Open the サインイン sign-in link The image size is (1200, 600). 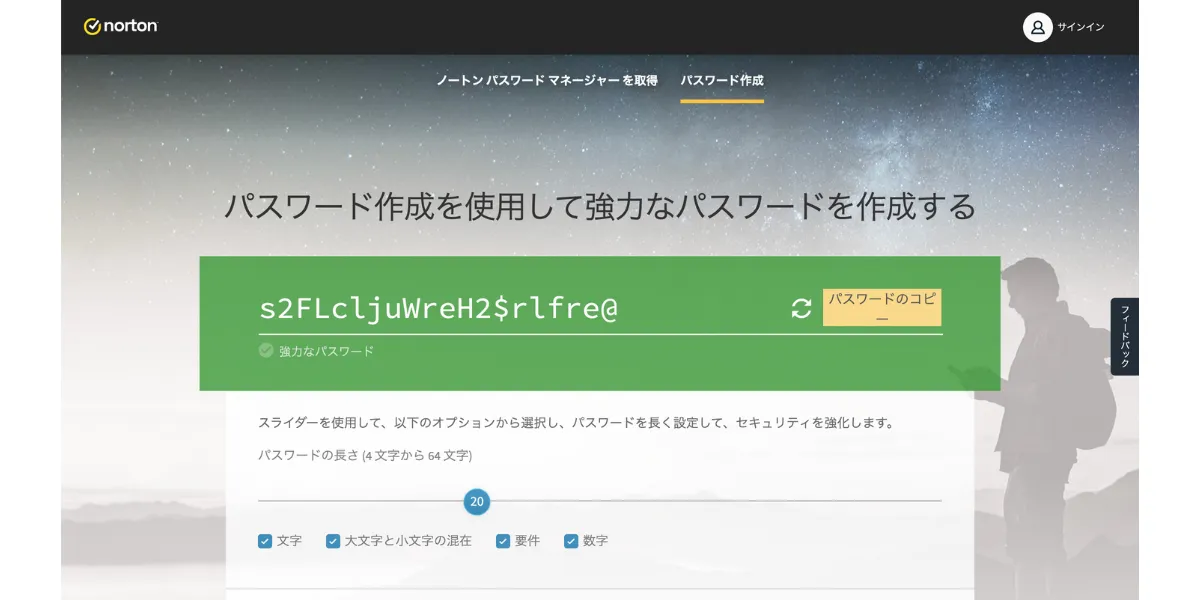point(1081,27)
